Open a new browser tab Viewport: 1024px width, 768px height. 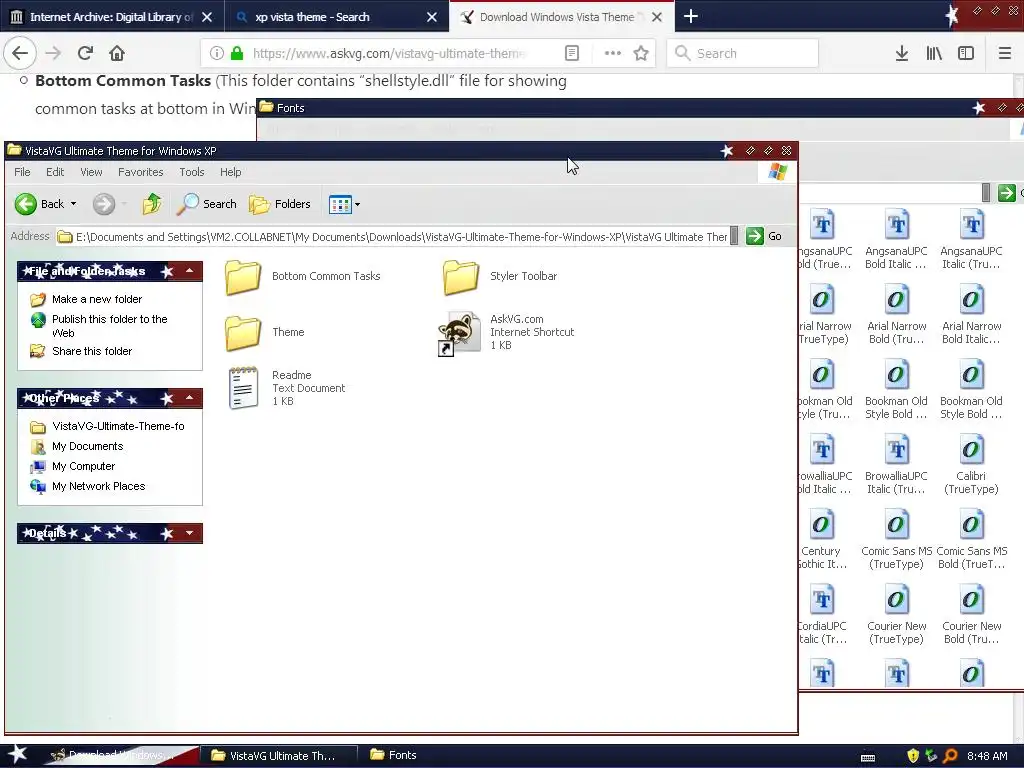(691, 17)
